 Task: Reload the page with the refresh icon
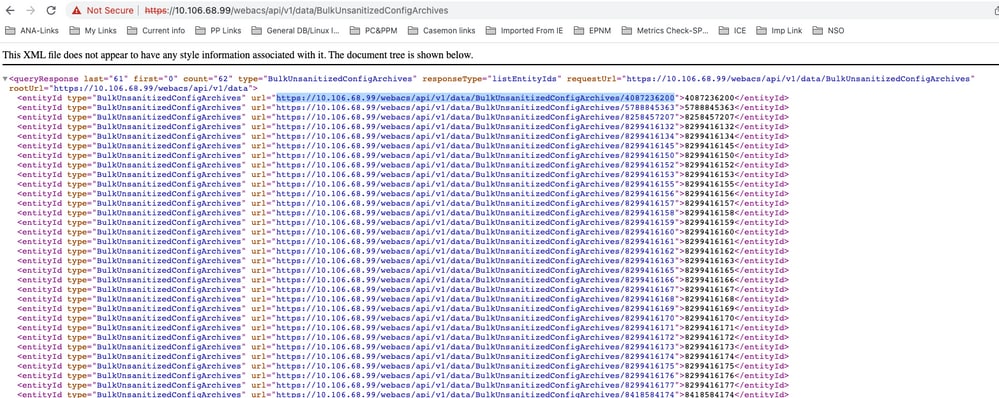[52, 11]
